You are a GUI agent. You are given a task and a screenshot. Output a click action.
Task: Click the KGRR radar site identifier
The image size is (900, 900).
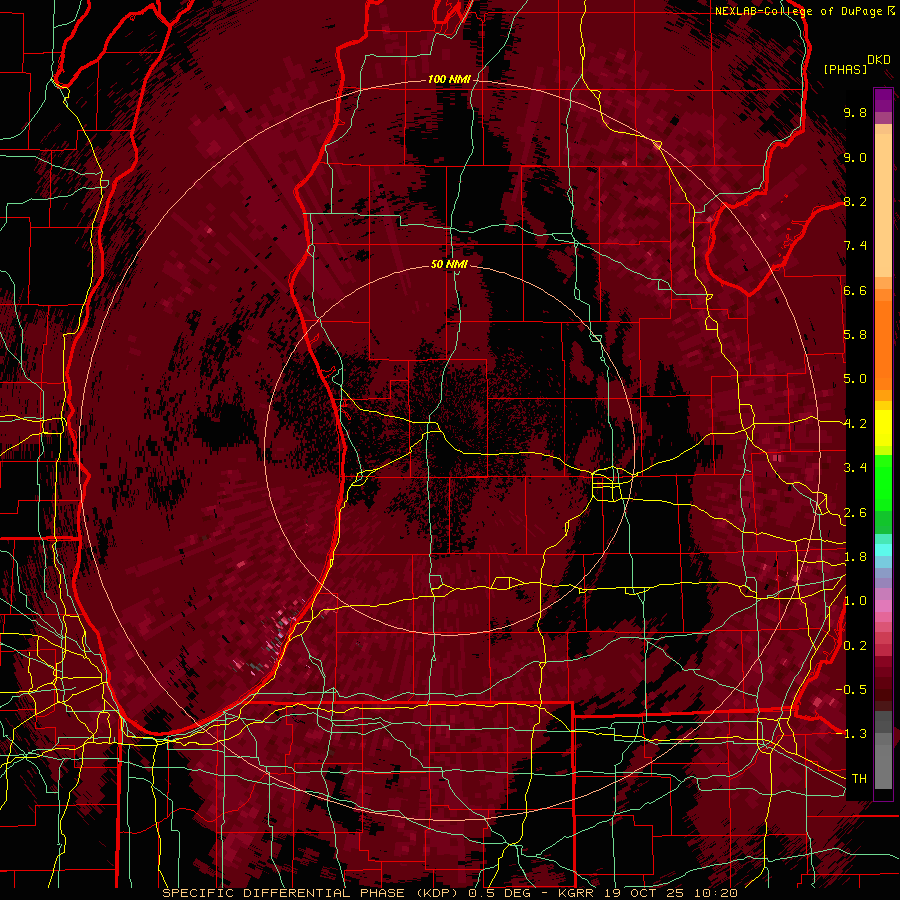(577, 893)
